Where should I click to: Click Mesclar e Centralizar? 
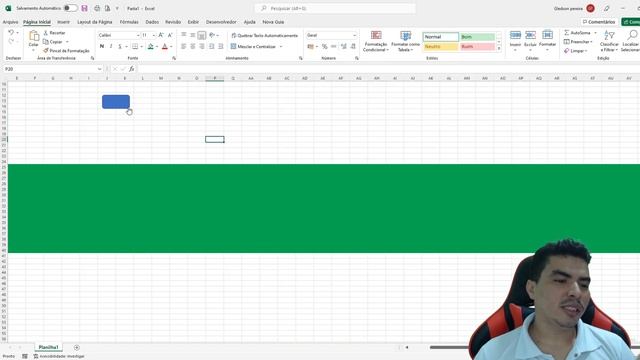tap(253, 47)
